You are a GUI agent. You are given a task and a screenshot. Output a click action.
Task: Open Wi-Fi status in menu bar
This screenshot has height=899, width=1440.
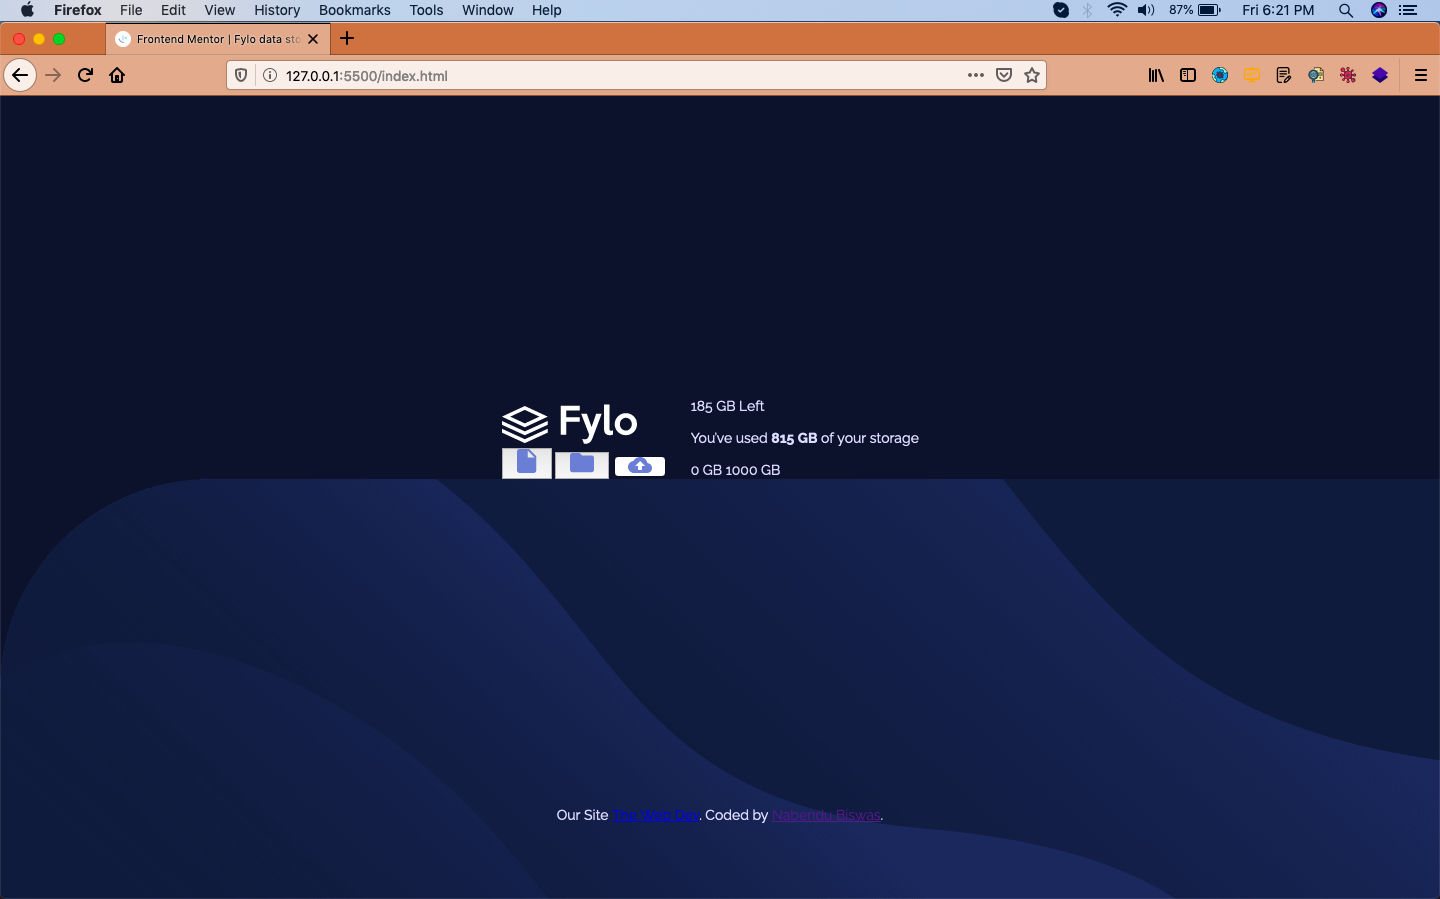point(1117,10)
